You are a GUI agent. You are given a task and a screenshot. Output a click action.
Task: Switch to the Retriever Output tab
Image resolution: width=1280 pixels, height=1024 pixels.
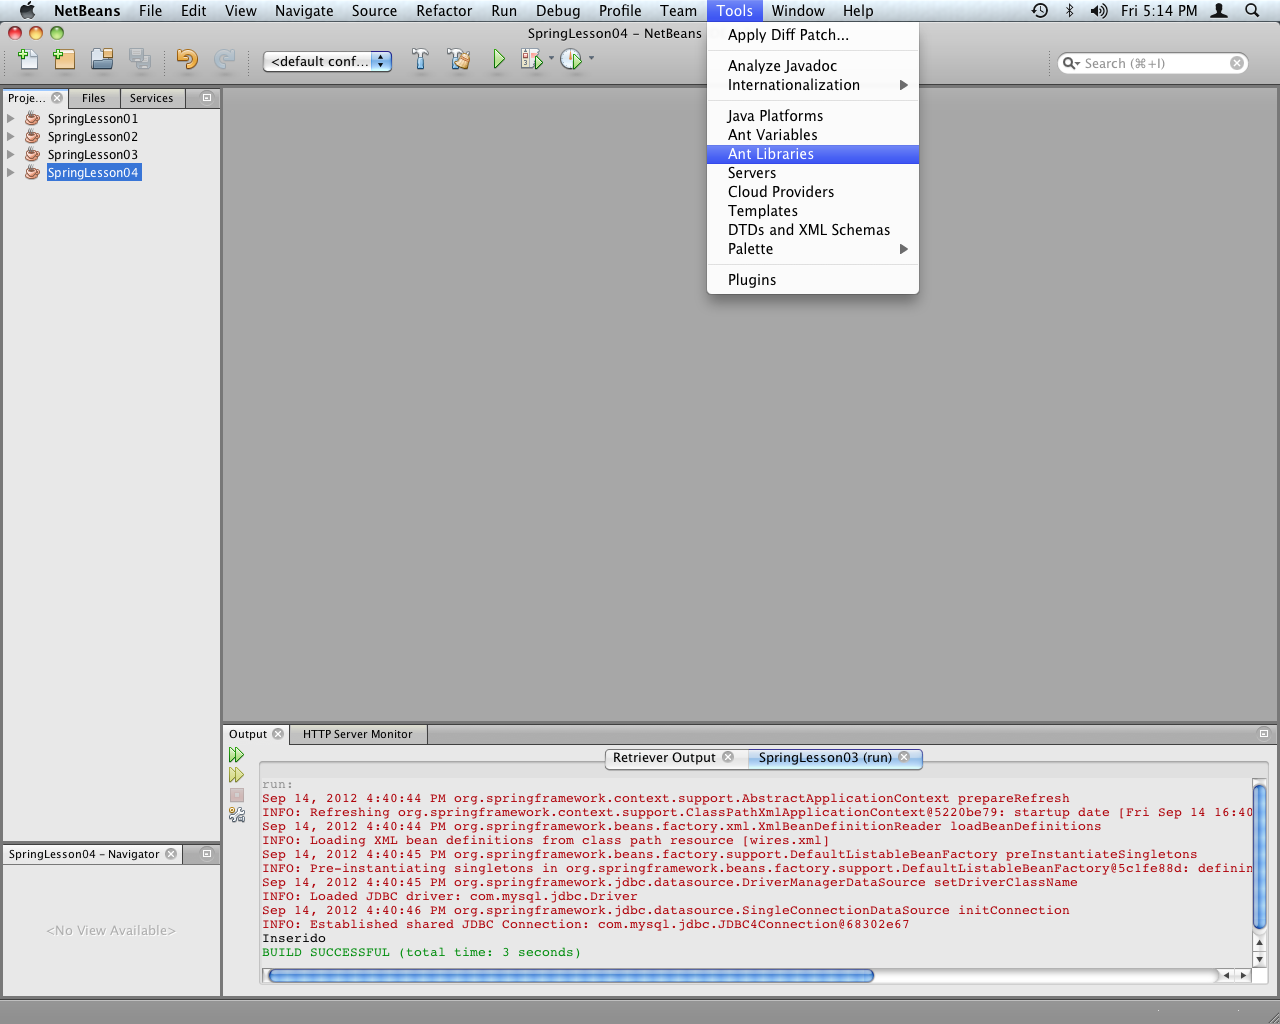coord(664,757)
